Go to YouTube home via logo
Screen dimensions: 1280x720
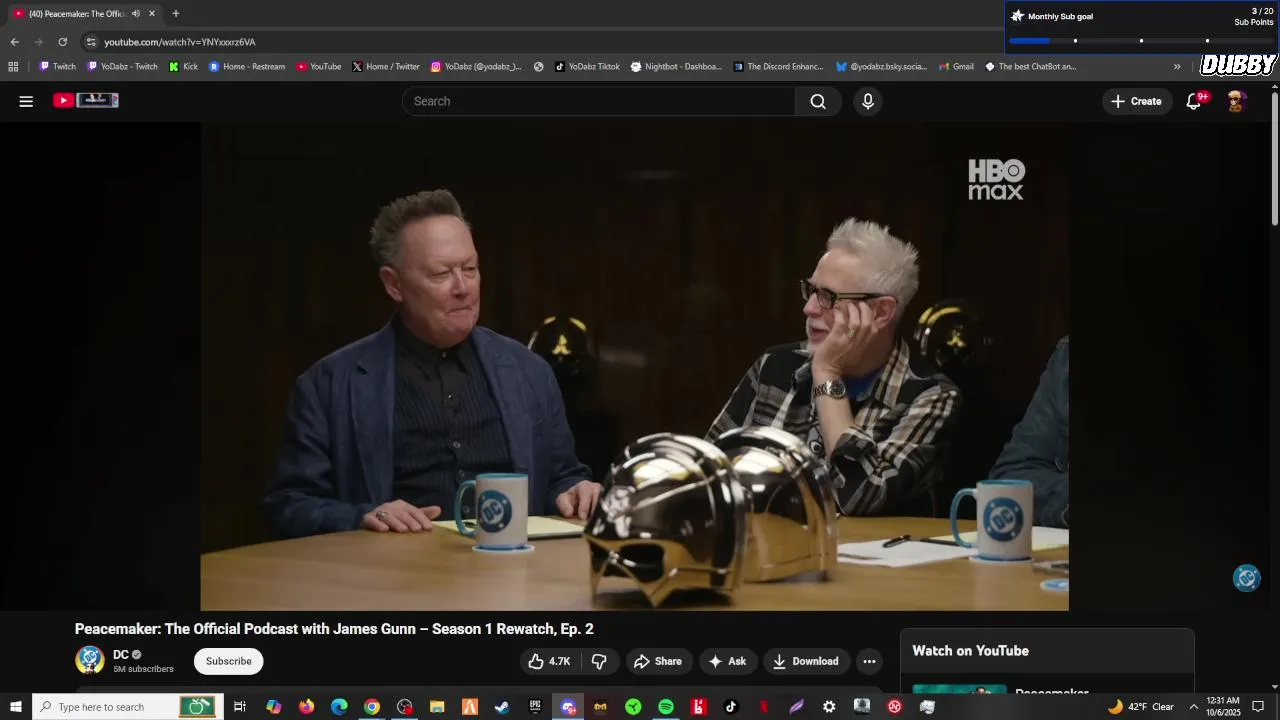click(86, 100)
